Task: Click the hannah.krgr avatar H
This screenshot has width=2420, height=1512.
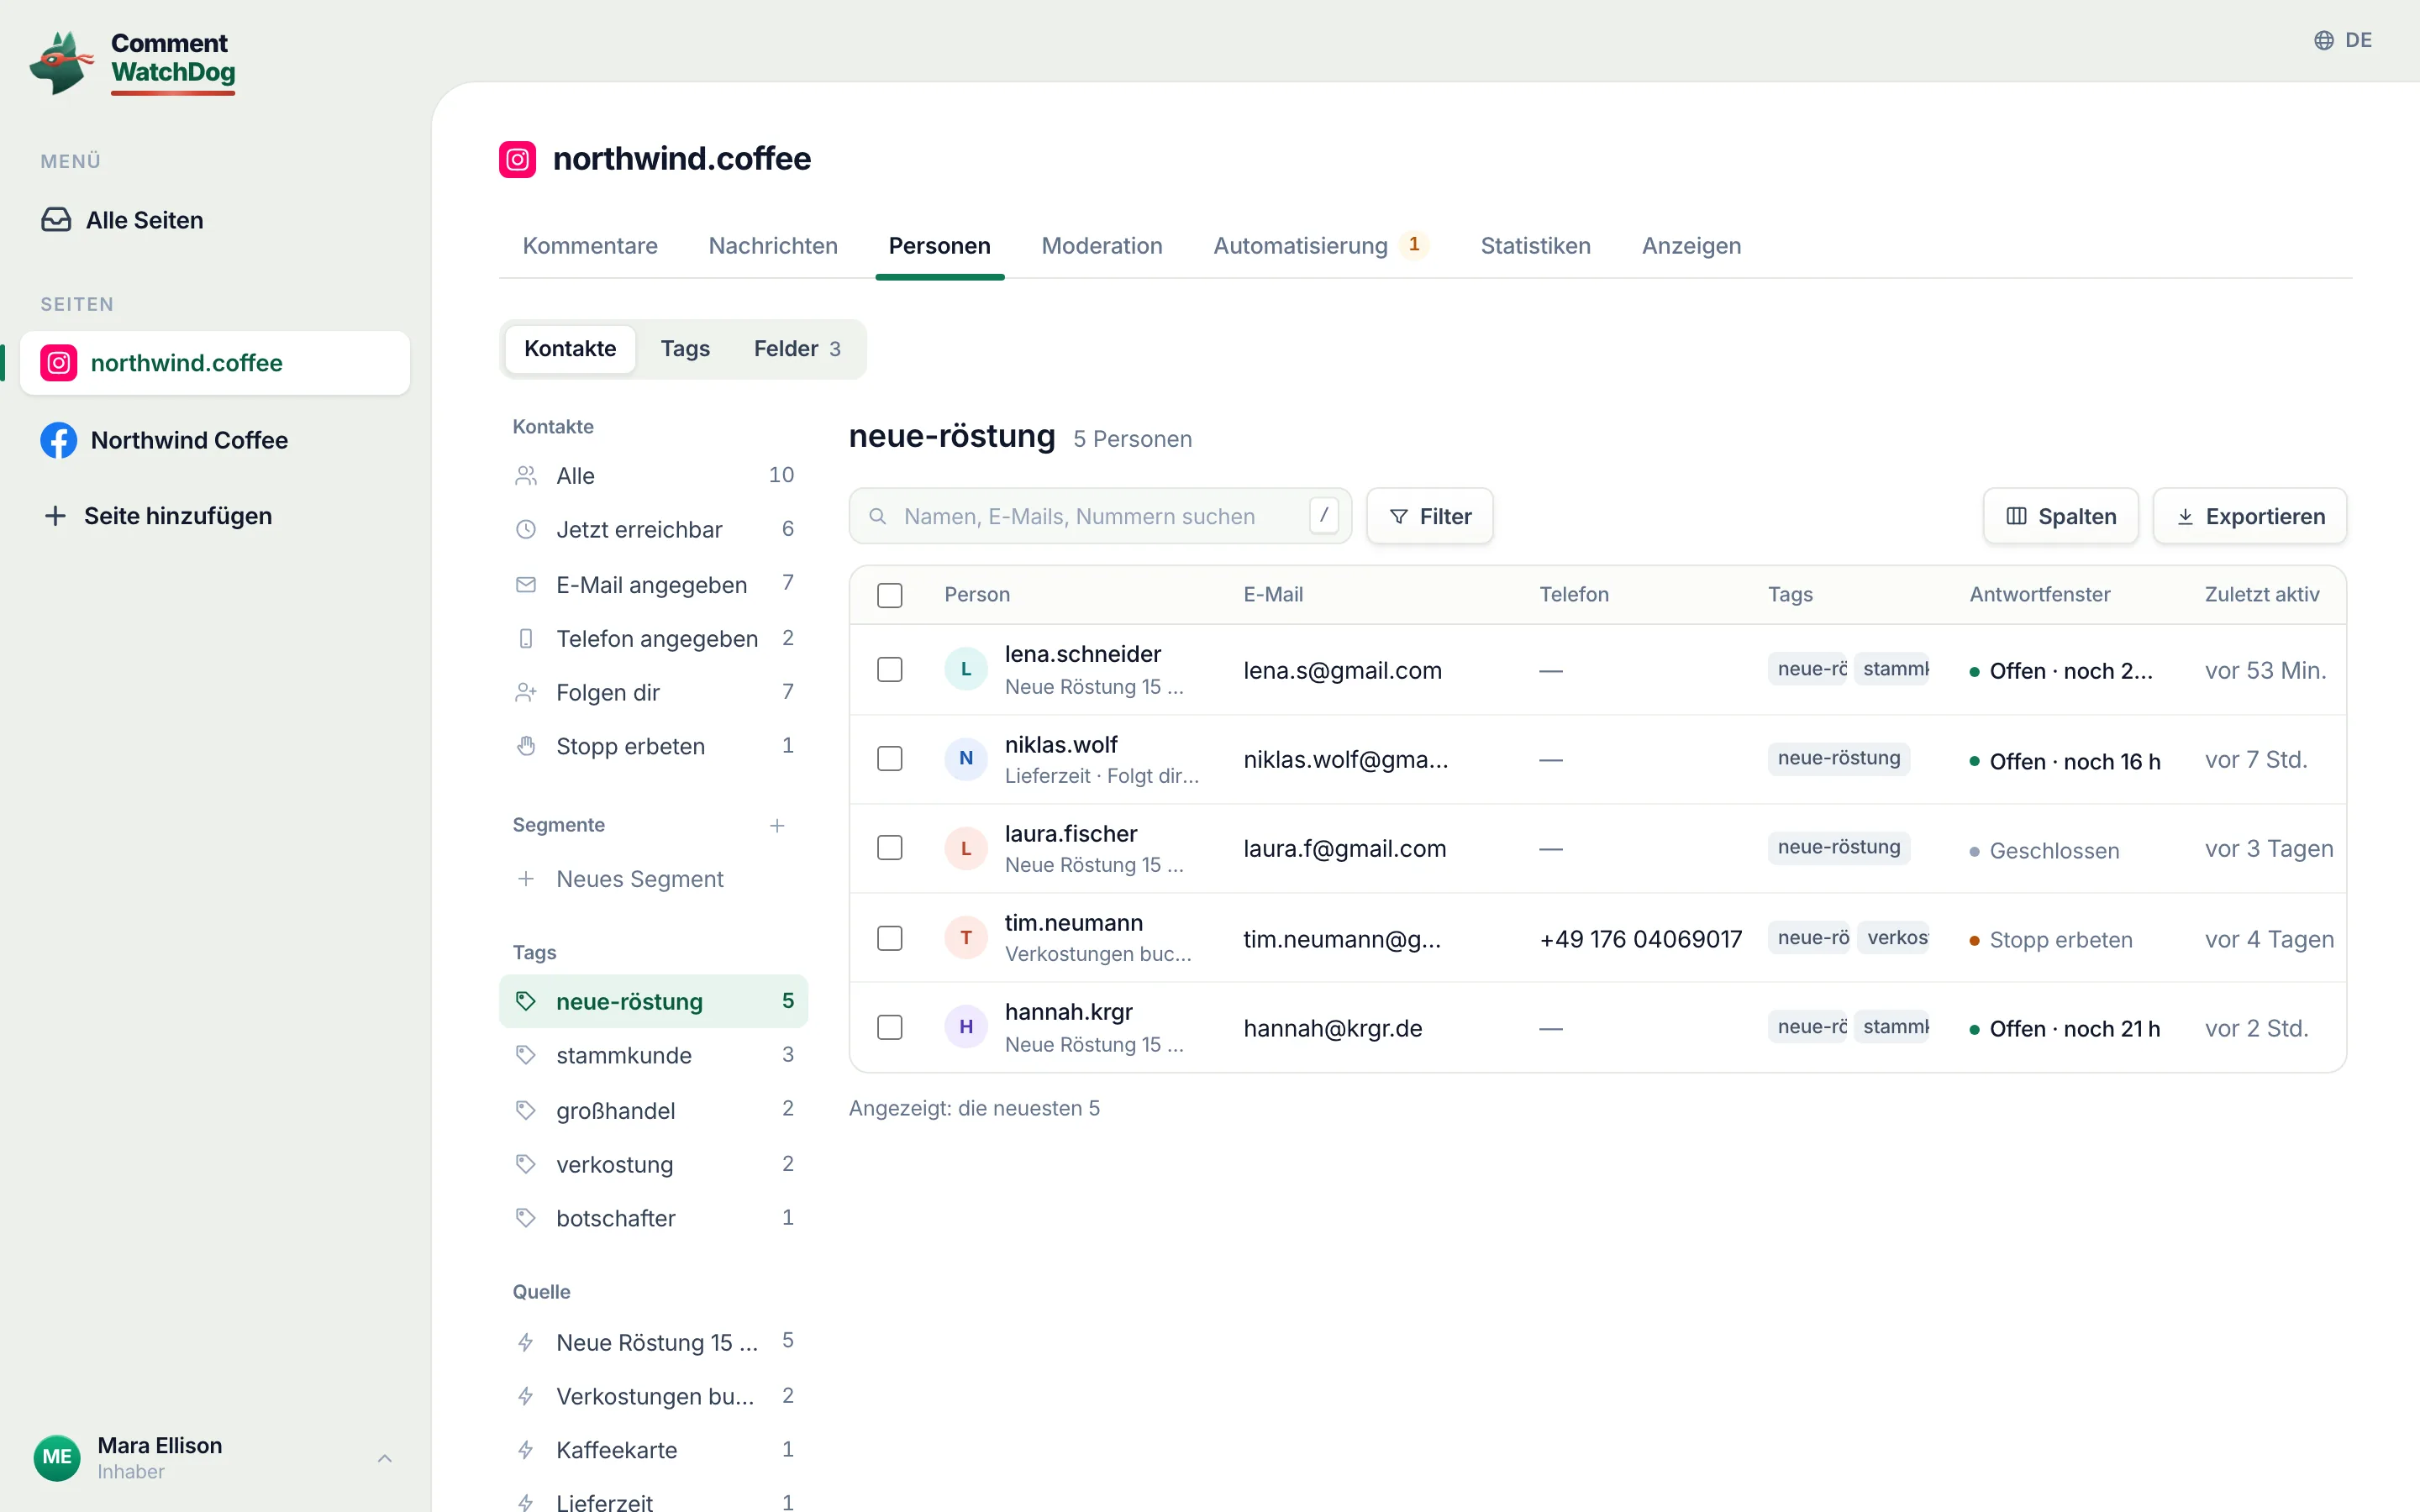Action: (966, 1027)
